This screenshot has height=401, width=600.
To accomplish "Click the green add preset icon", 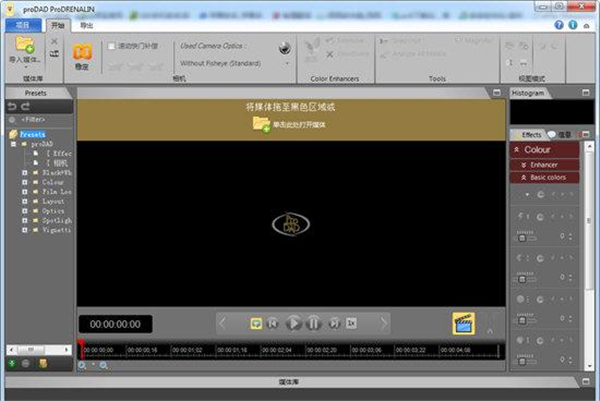I will coord(11,364).
